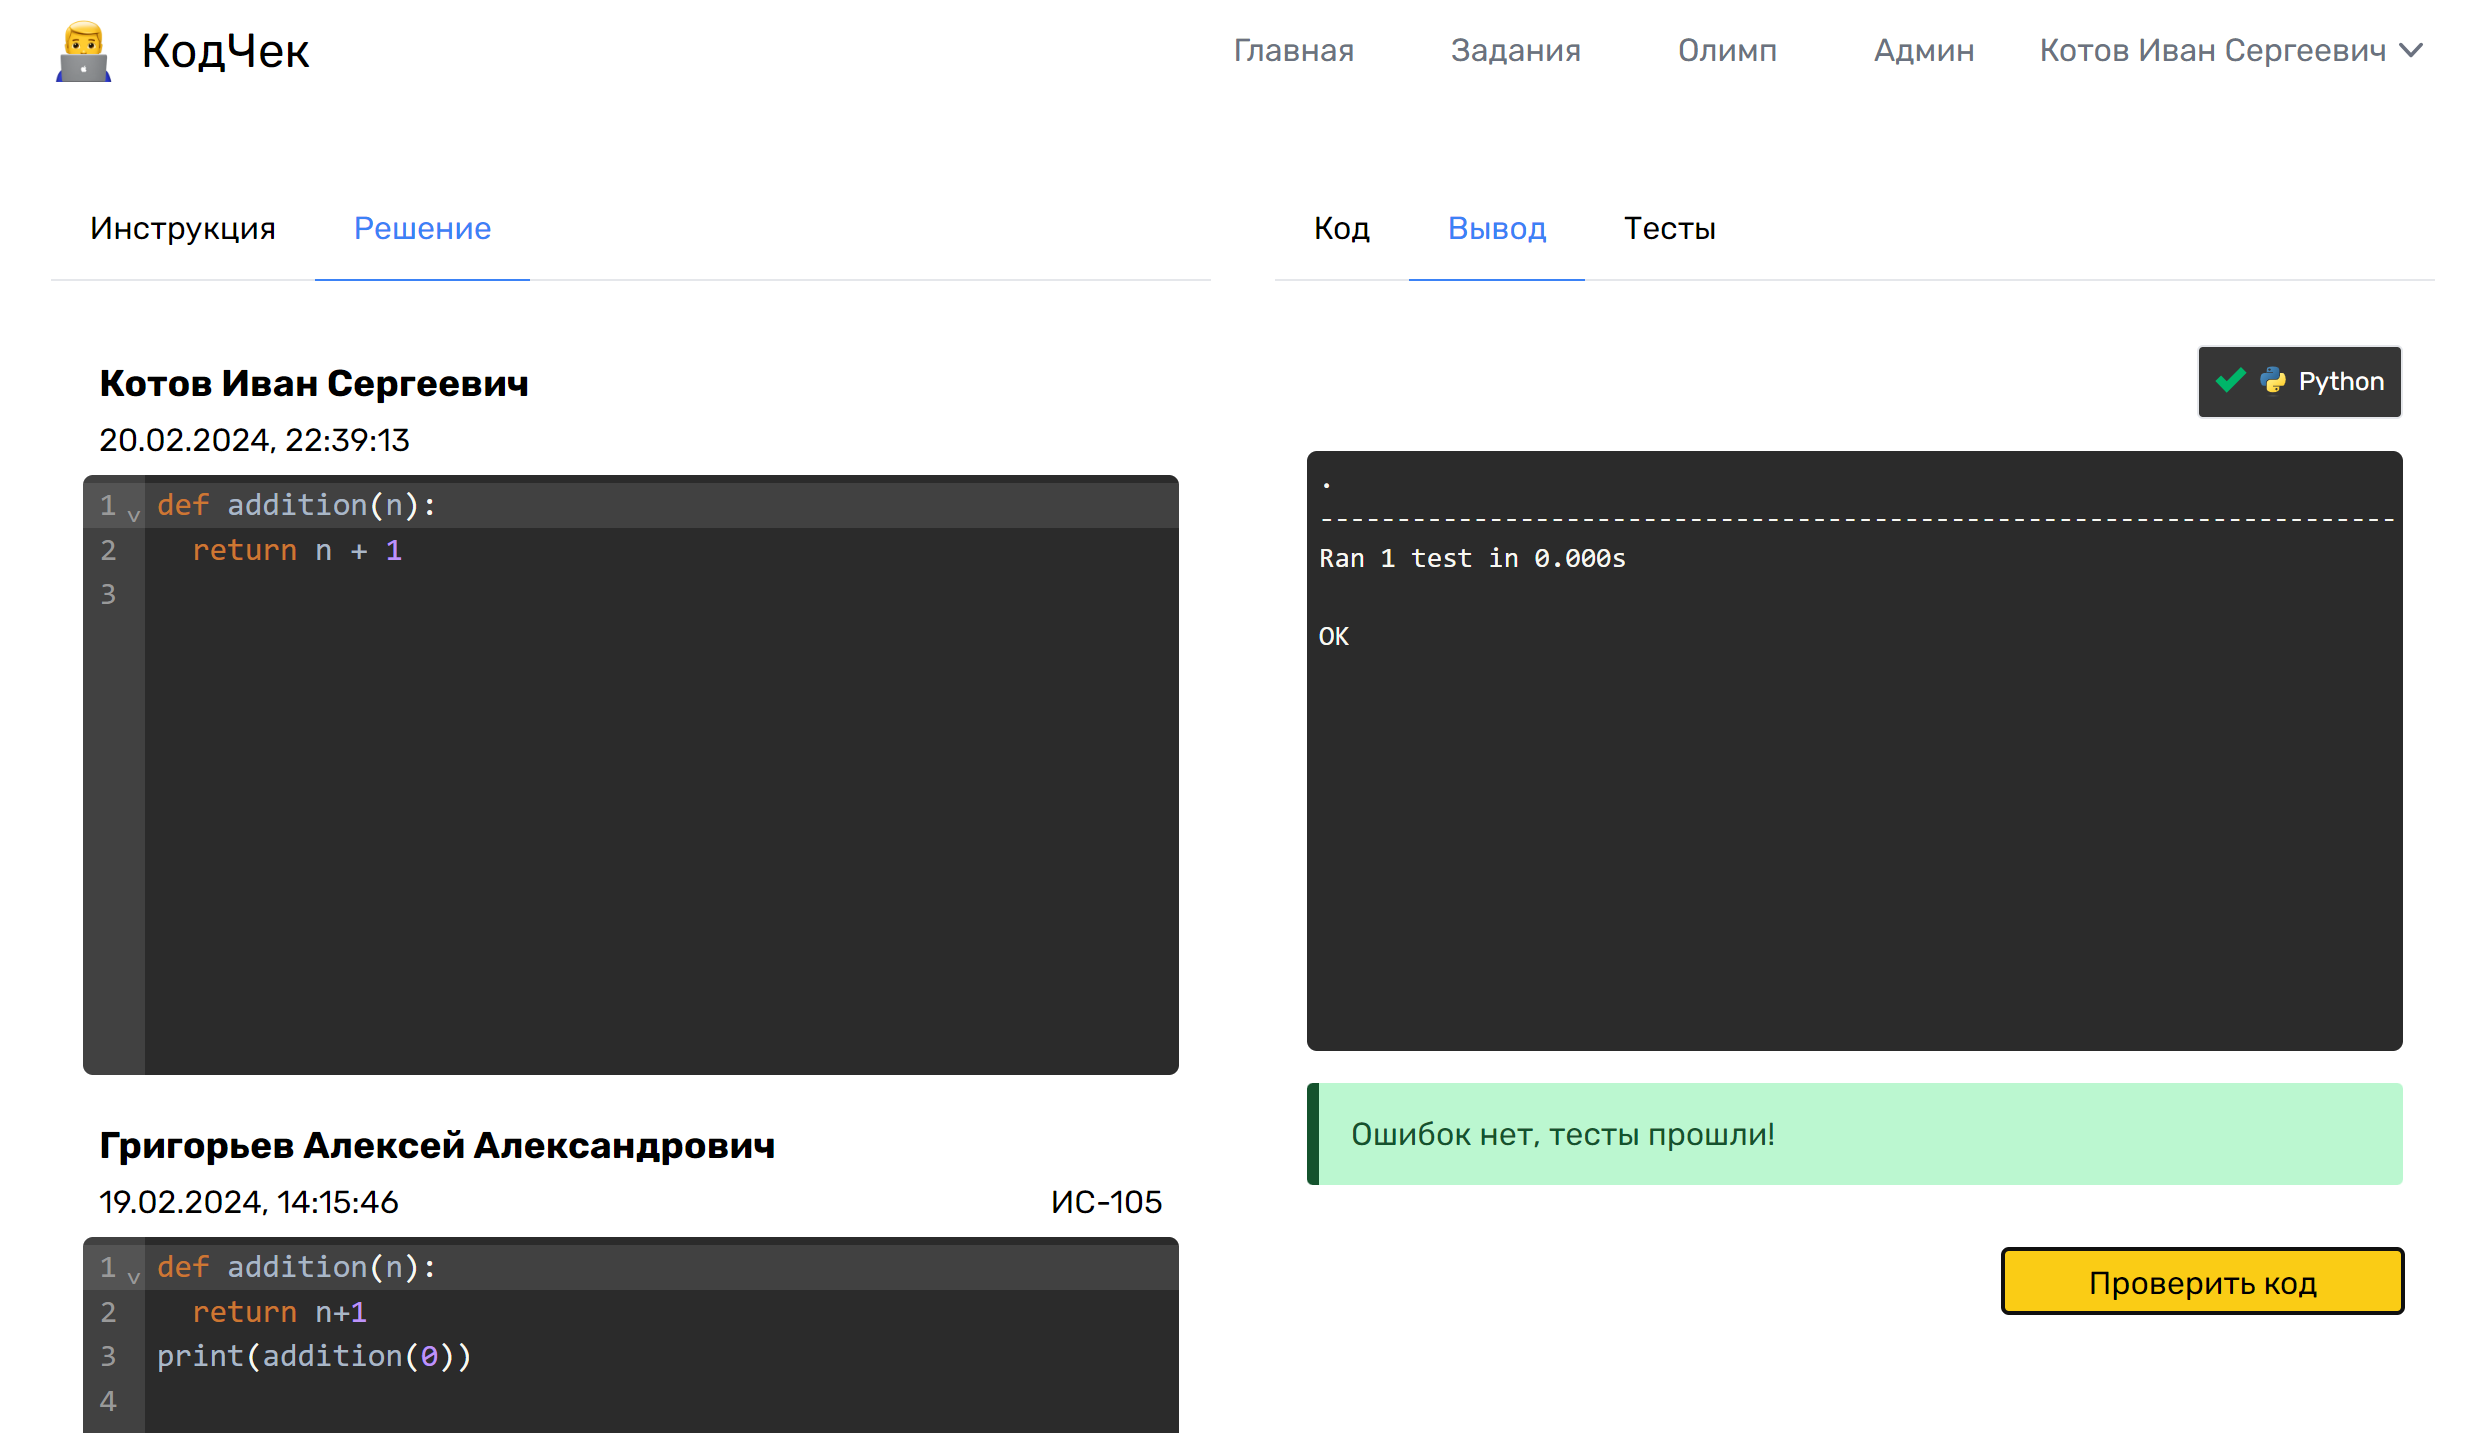2485x1433 pixels.
Task: Click line 3 in Котов's code editor
Action: point(600,594)
